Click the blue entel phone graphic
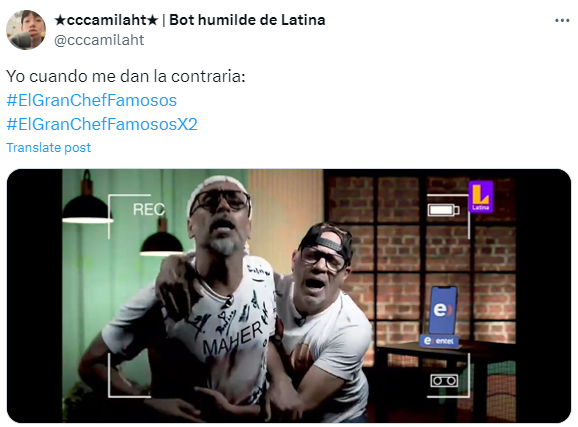 coord(442,310)
